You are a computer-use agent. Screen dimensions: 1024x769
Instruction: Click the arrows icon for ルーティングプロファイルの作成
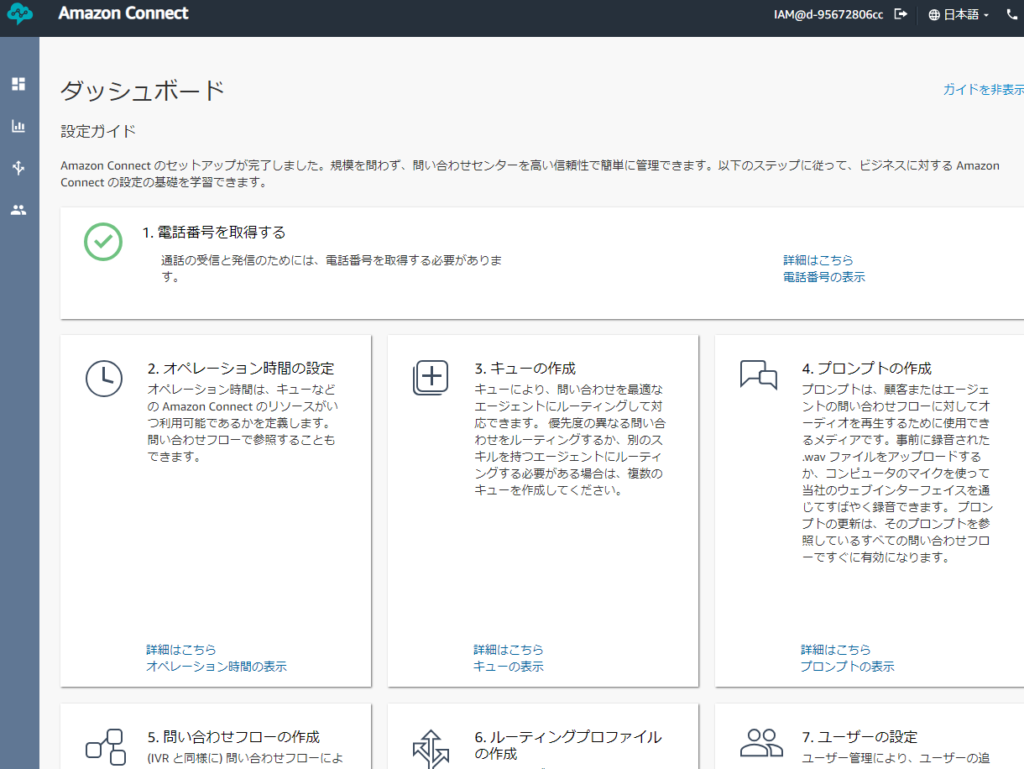431,749
